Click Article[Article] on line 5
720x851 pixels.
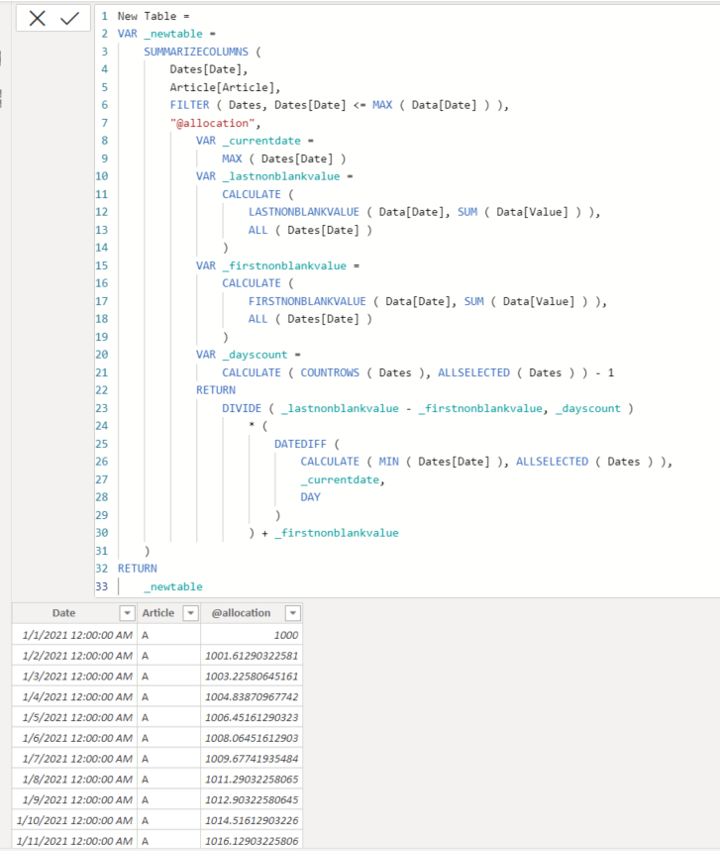click(x=222, y=87)
